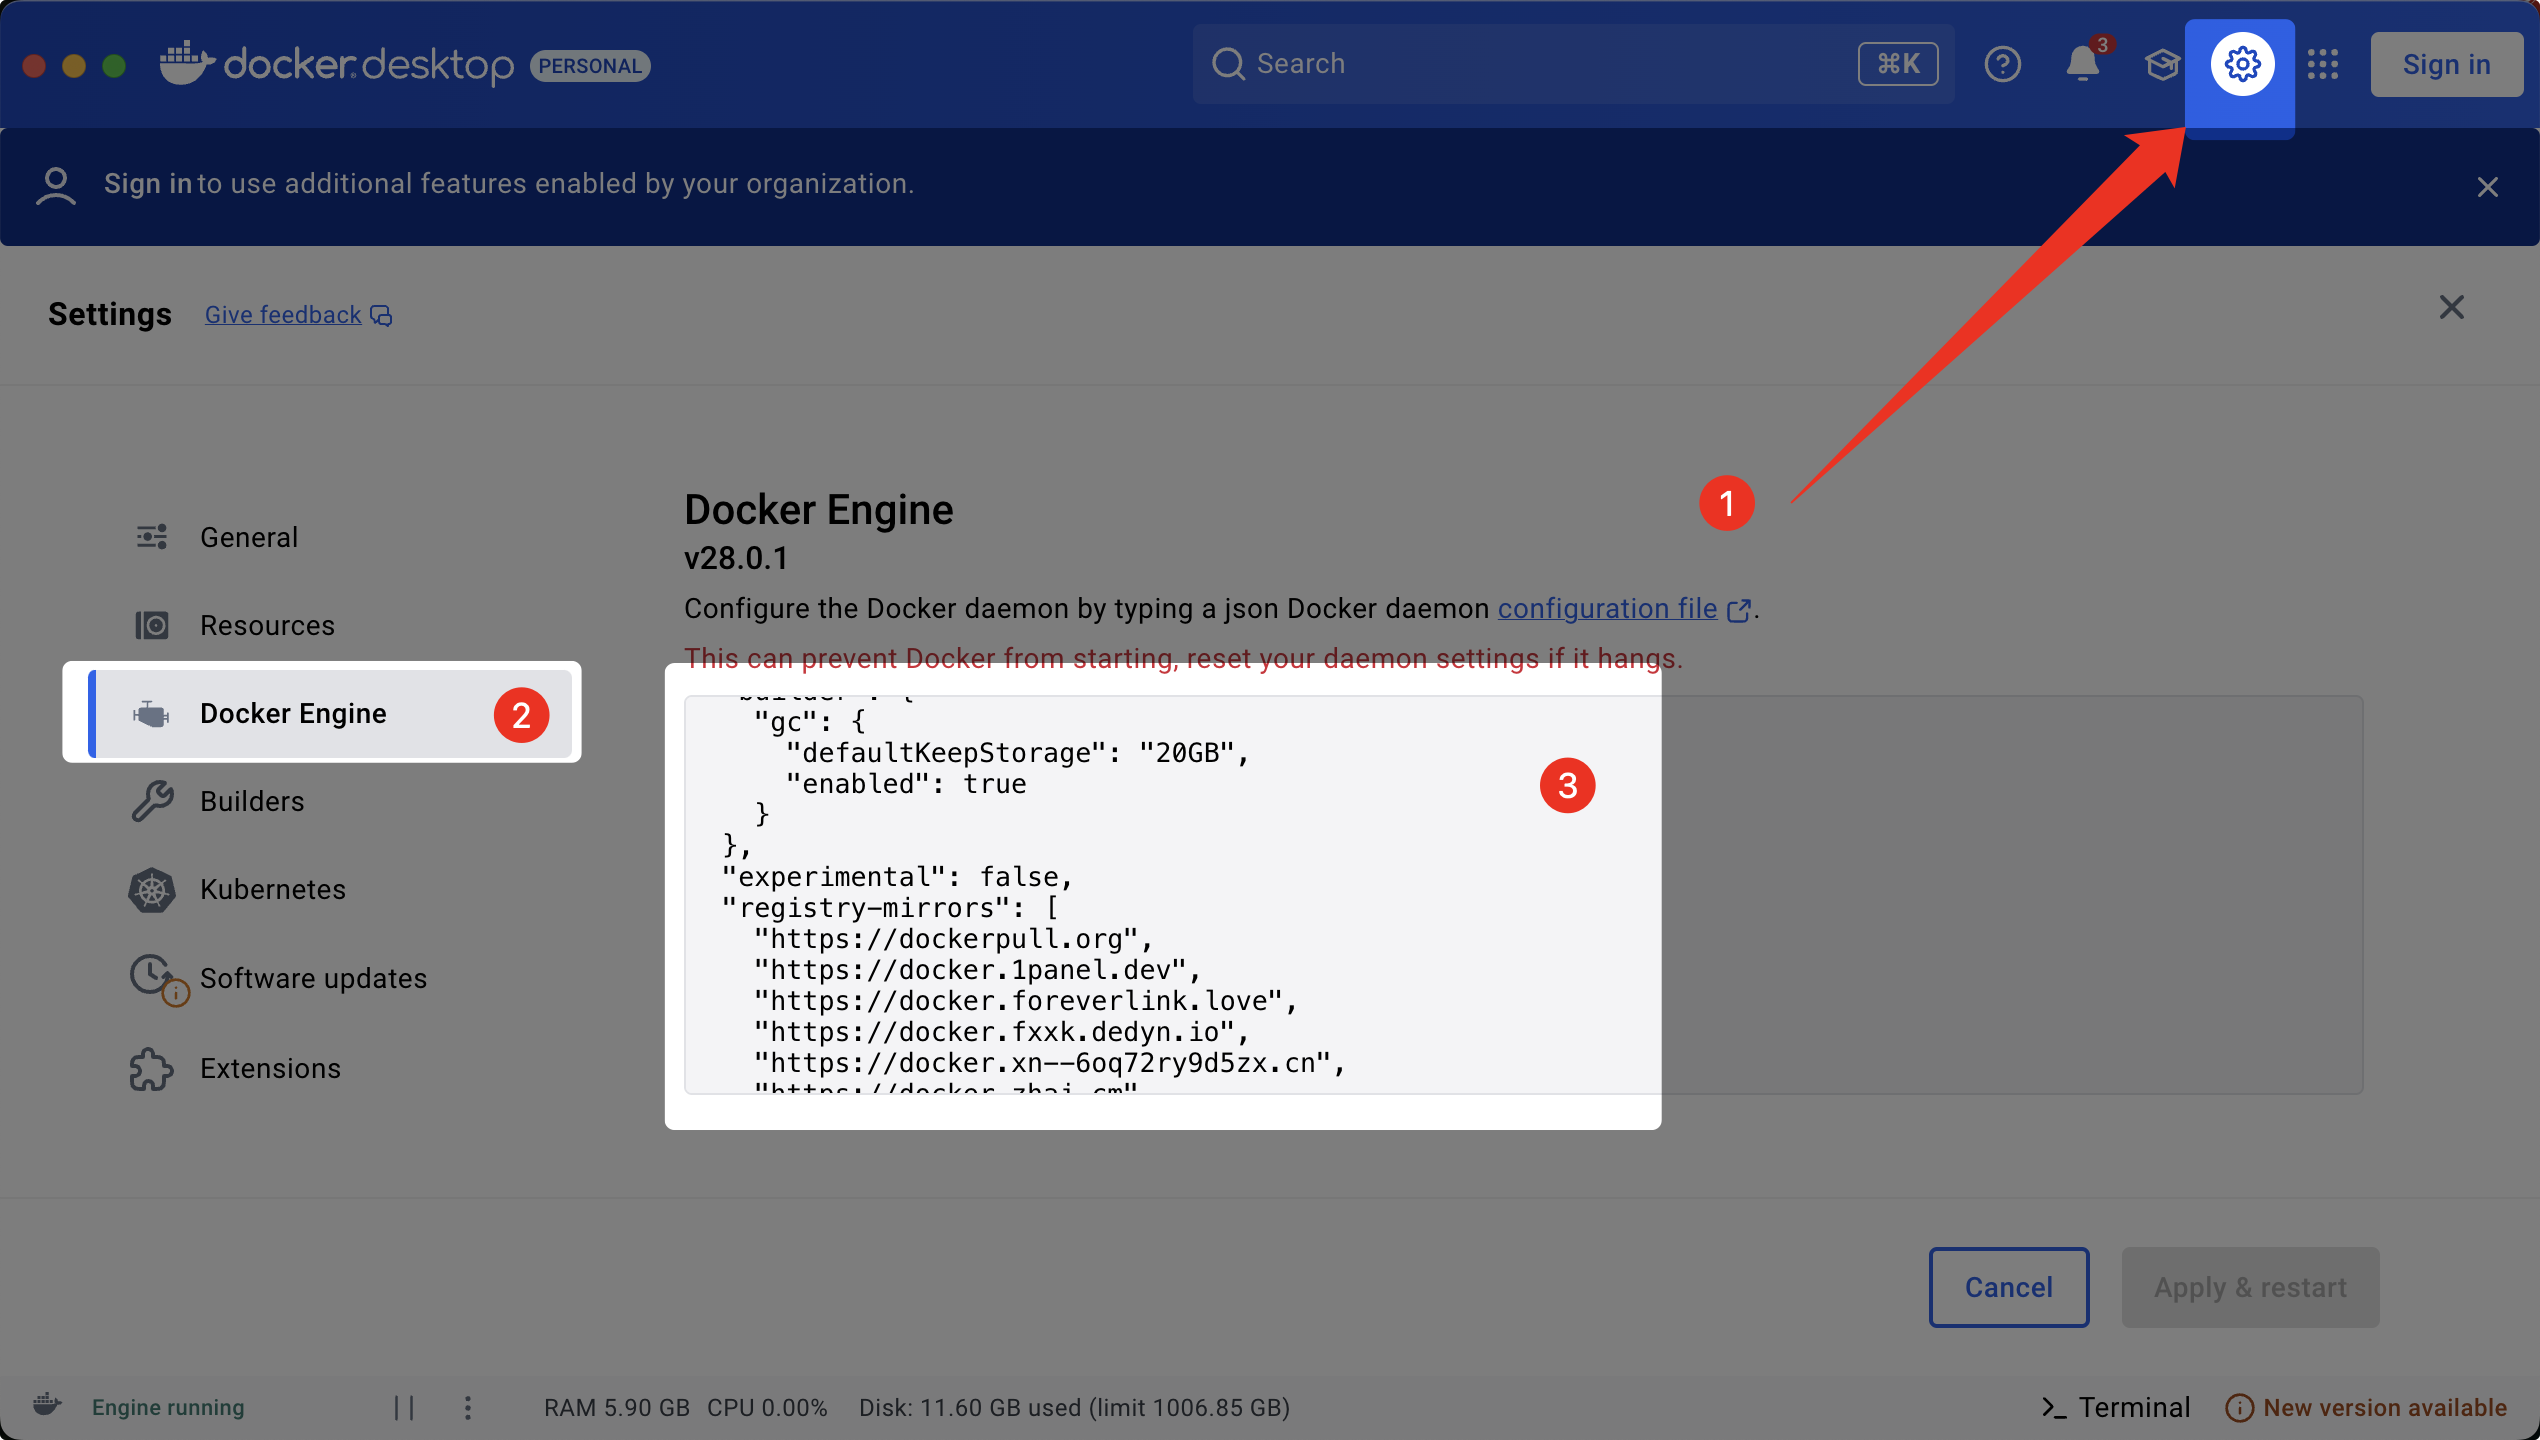2540x1440 pixels.
Task: Open Software updates section
Action: tap(312, 978)
